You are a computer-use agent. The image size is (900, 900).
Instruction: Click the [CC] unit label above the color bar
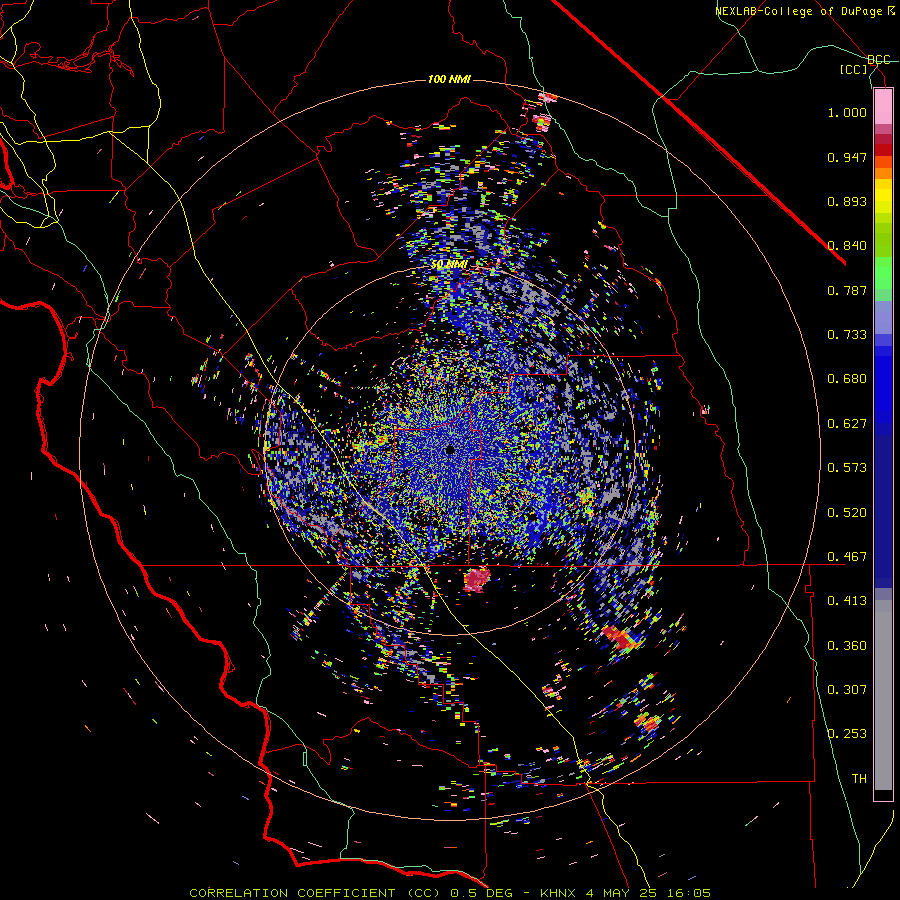[854, 70]
